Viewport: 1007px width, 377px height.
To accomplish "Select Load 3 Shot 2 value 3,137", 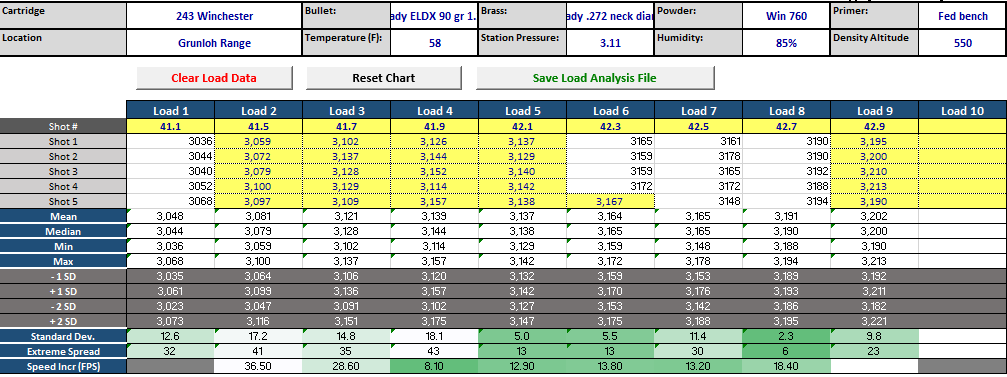I will (346, 156).
